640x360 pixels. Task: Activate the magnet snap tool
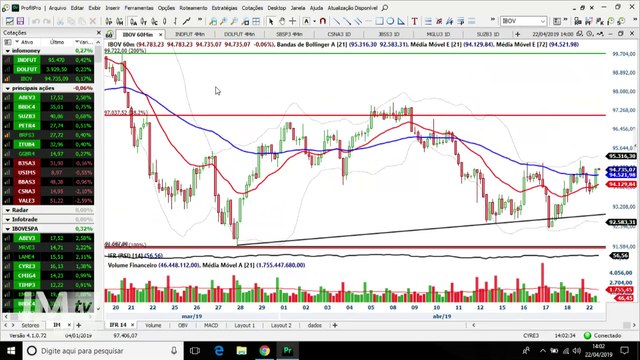[x=323, y=21]
